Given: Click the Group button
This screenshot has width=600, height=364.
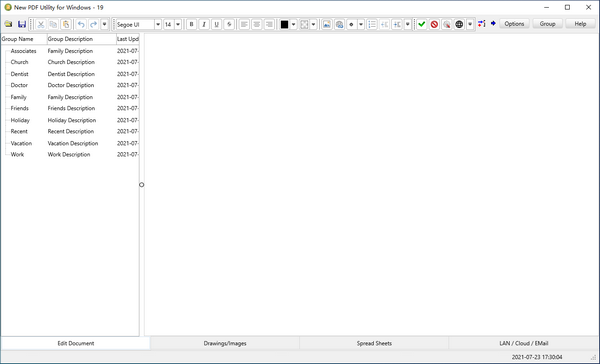Looking at the screenshot, I should 547,24.
